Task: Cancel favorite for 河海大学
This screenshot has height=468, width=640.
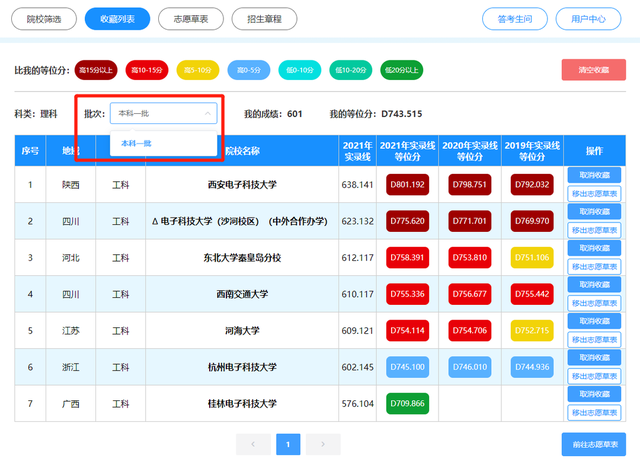Action: 594,321
